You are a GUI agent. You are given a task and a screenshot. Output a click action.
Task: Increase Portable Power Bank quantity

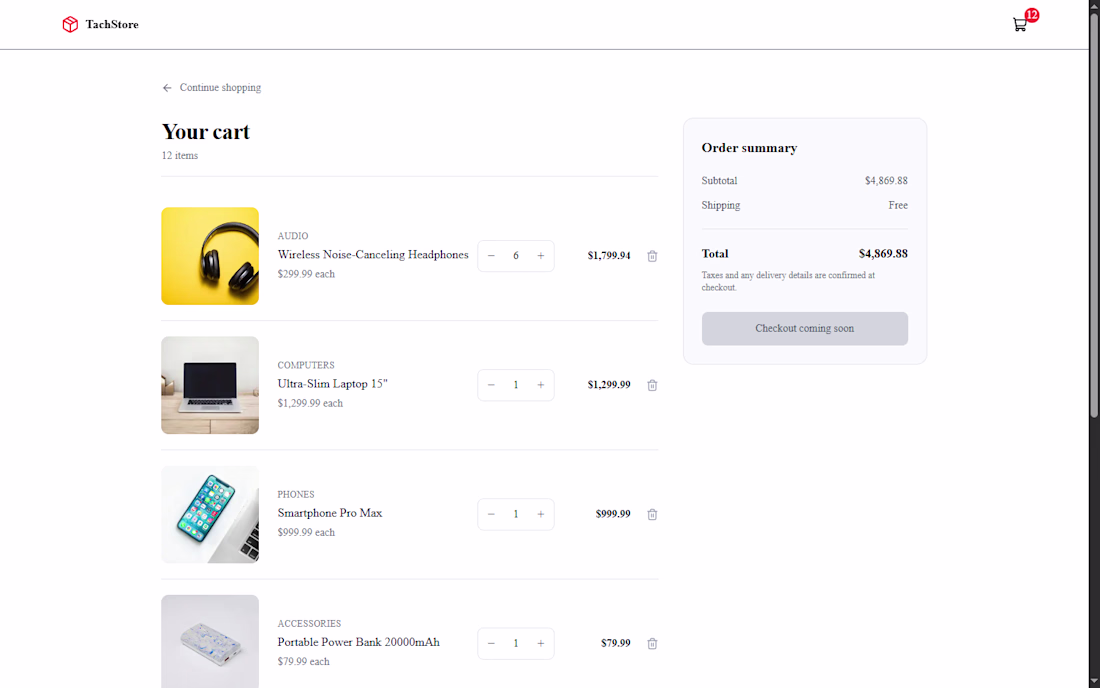[540, 643]
